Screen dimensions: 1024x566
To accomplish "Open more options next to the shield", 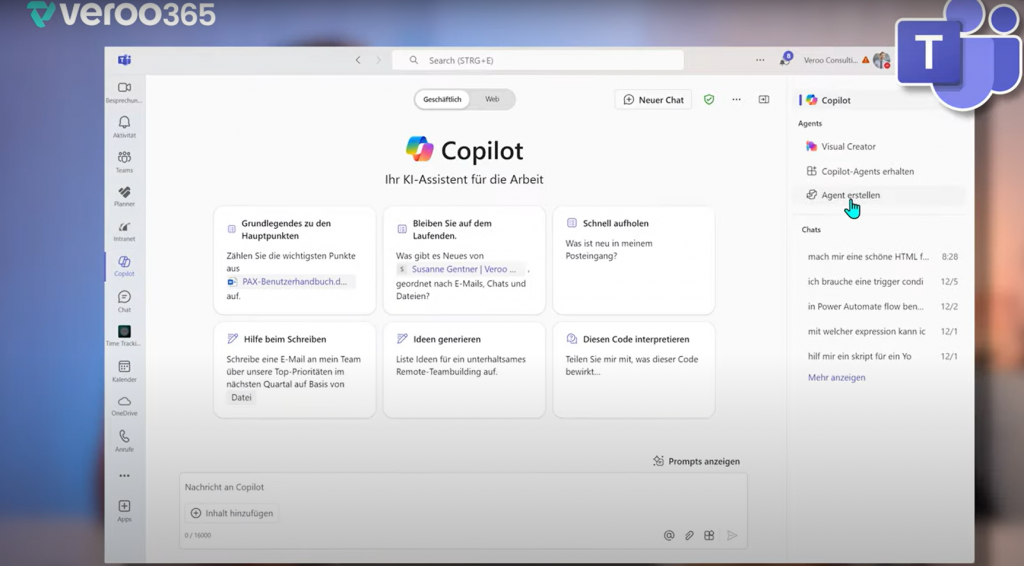I will point(737,99).
